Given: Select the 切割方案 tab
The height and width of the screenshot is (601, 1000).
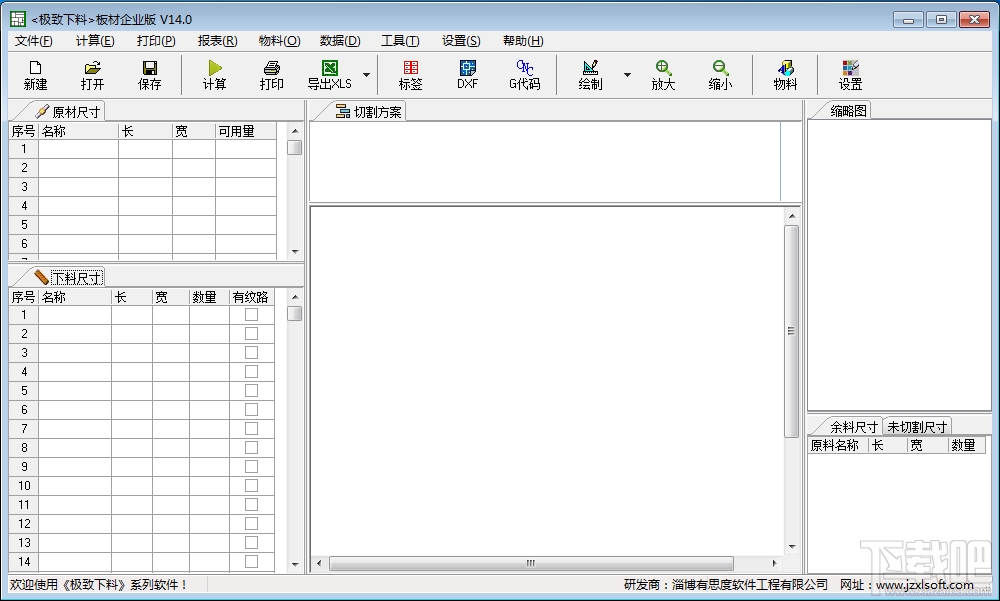Looking at the screenshot, I should click(x=369, y=112).
